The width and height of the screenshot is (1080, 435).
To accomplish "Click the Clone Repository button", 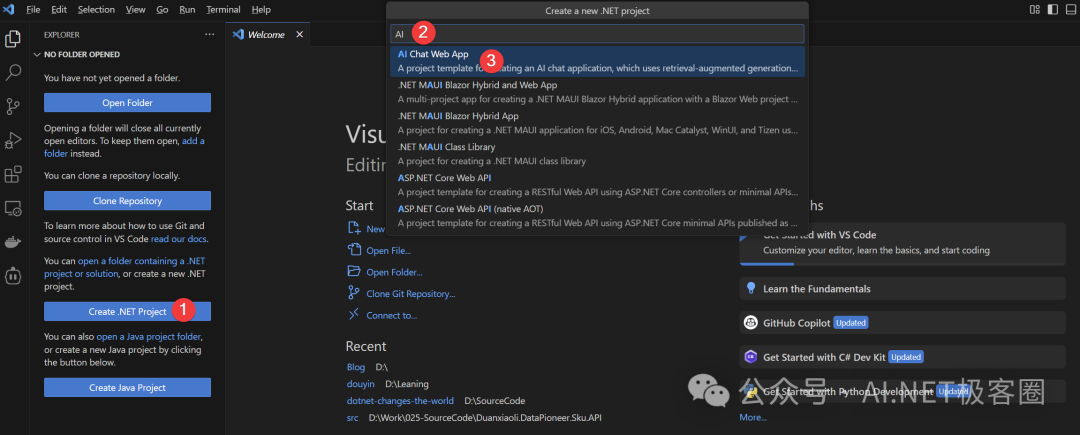I will (x=127, y=201).
